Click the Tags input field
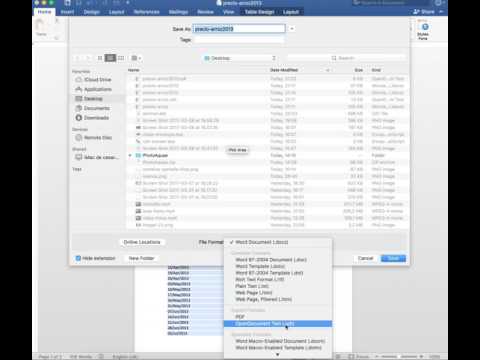This screenshot has height=360, width=480. [x=239, y=40]
